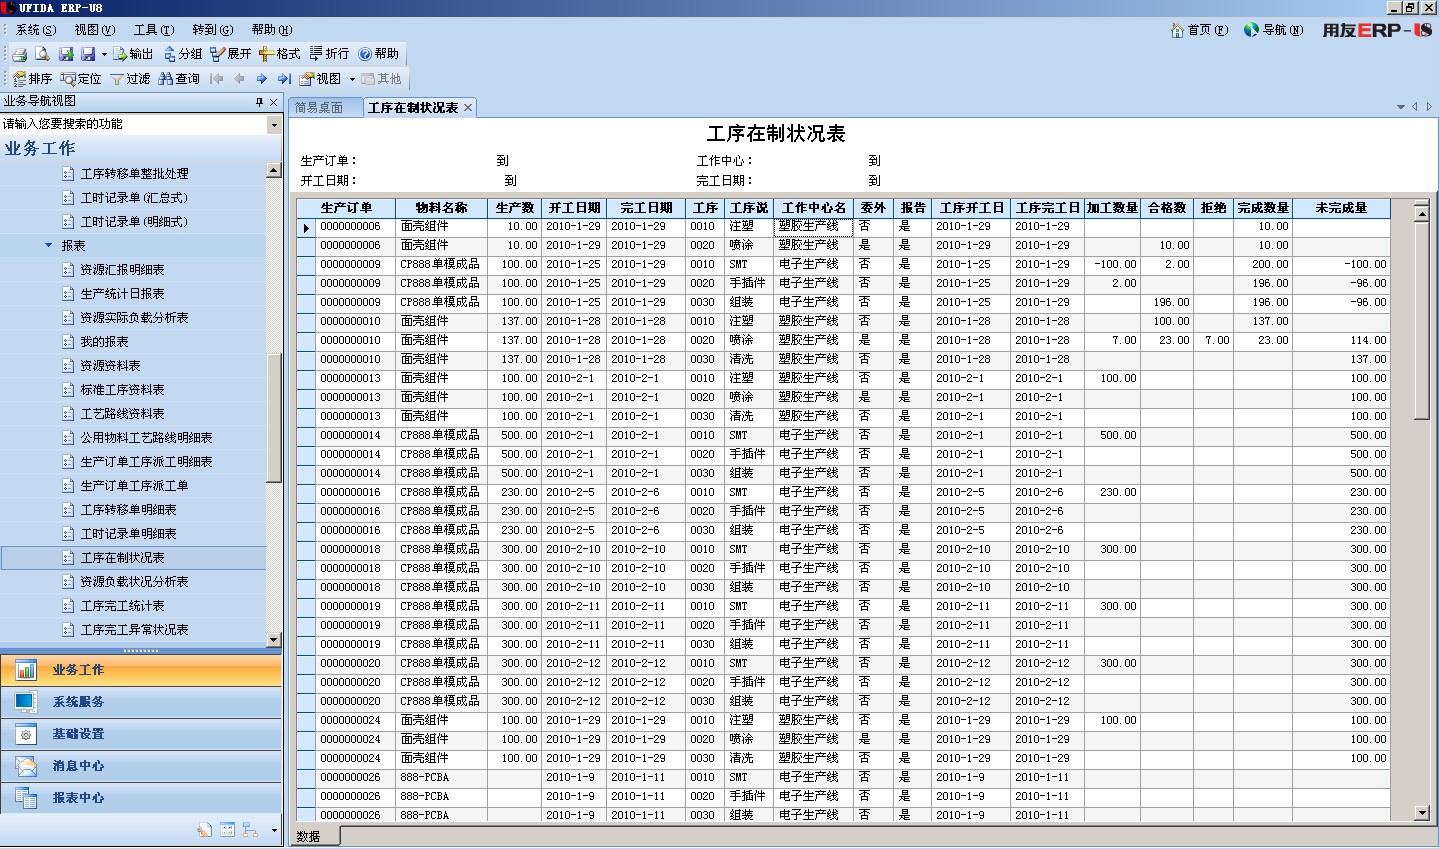The height and width of the screenshot is (849, 1439).
Task: Click the 生产订单 column header
Action: pyautogui.click(x=346, y=208)
